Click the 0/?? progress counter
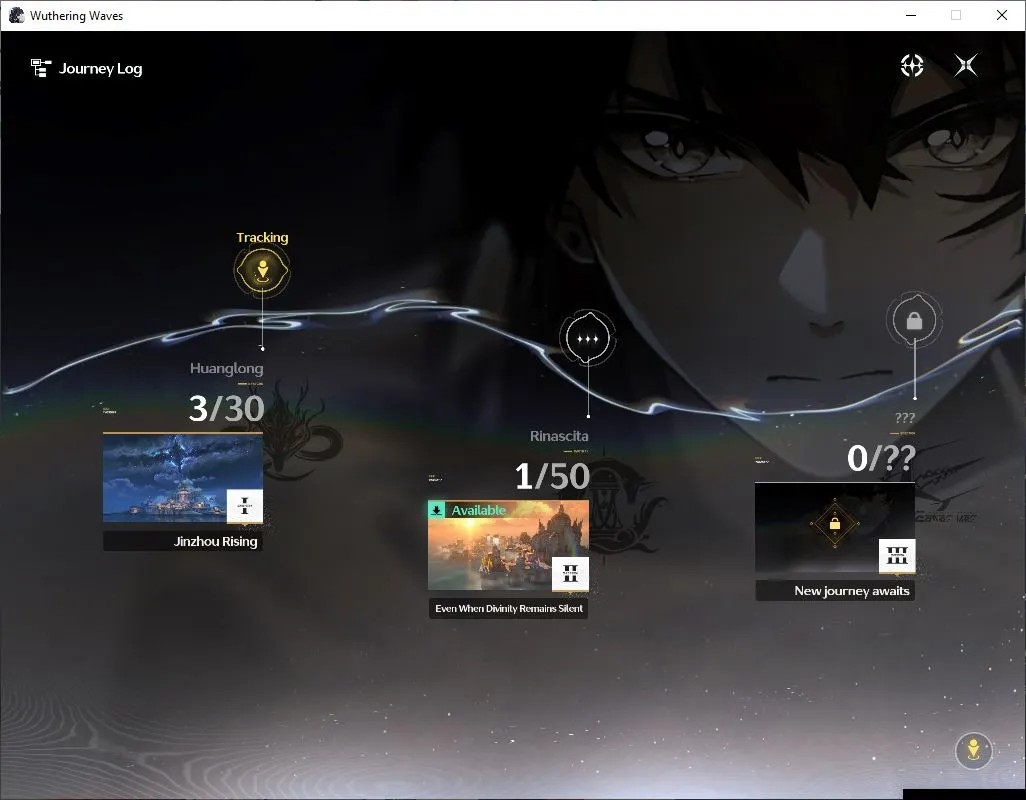 (881, 458)
